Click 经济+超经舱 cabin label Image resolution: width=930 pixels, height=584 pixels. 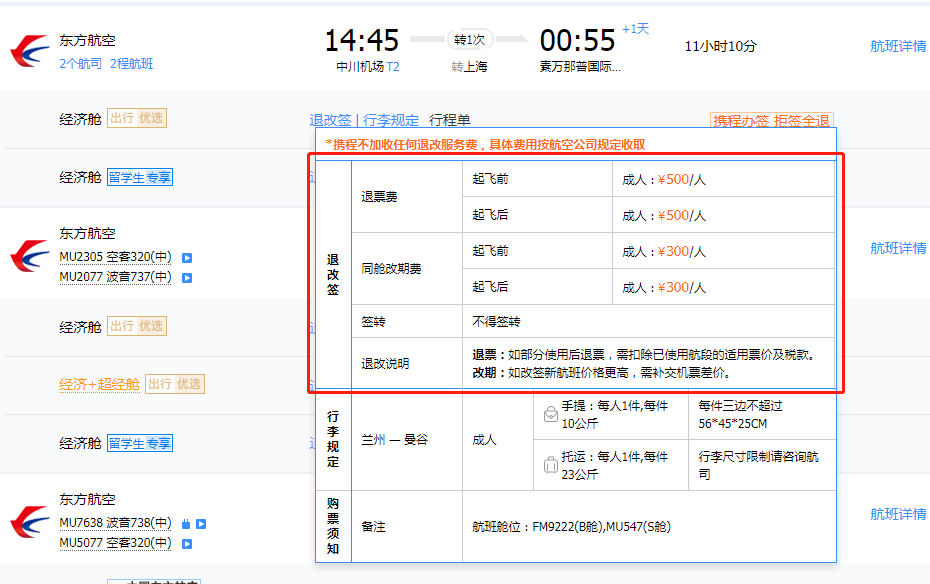(99, 384)
